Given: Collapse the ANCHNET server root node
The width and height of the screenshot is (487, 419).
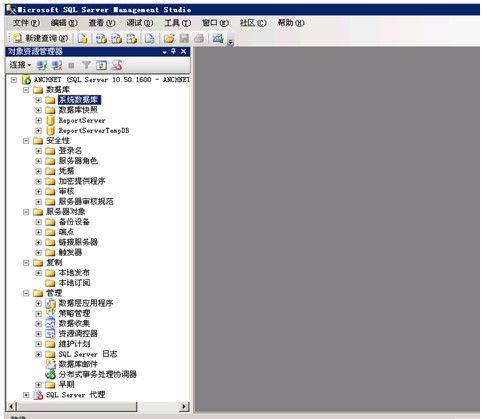Looking at the screenshot, I should point(14,80).
